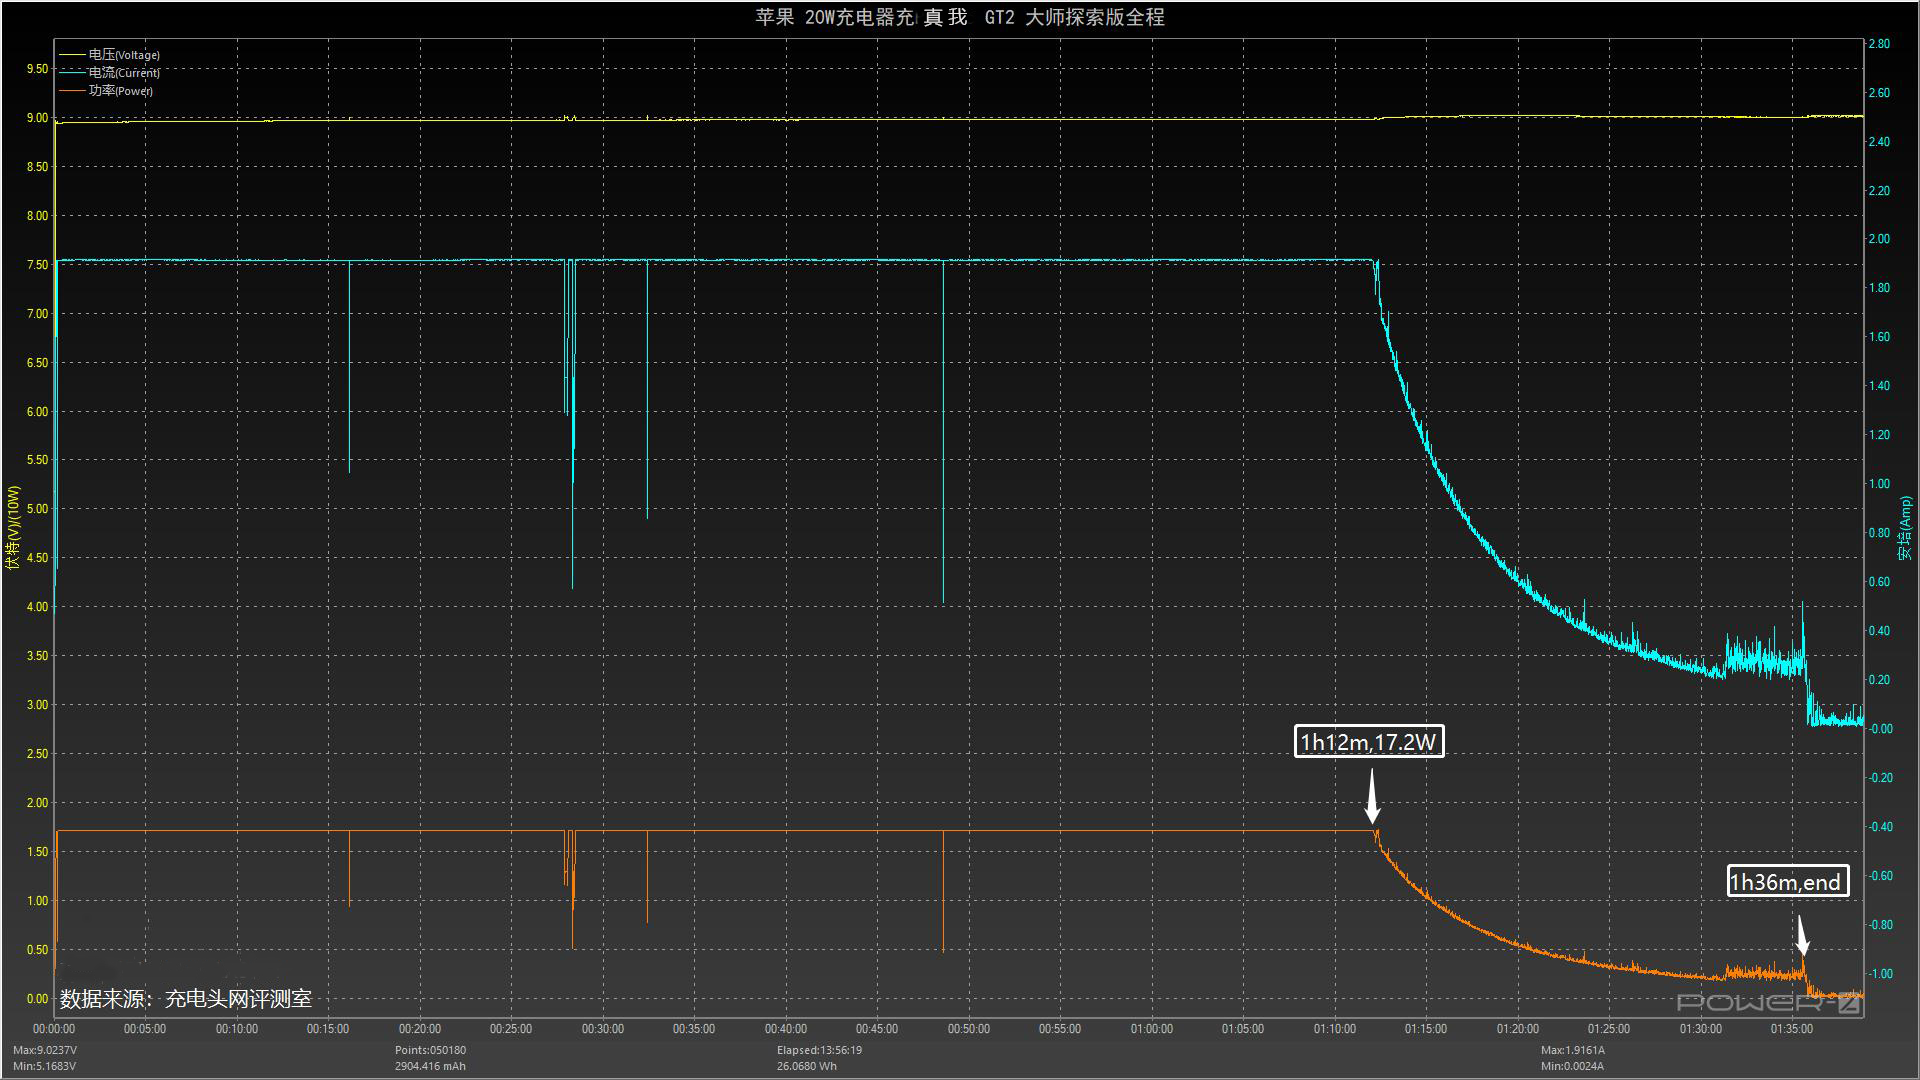Click the 2.00 value on right Amp axis

pos(1879,239)
